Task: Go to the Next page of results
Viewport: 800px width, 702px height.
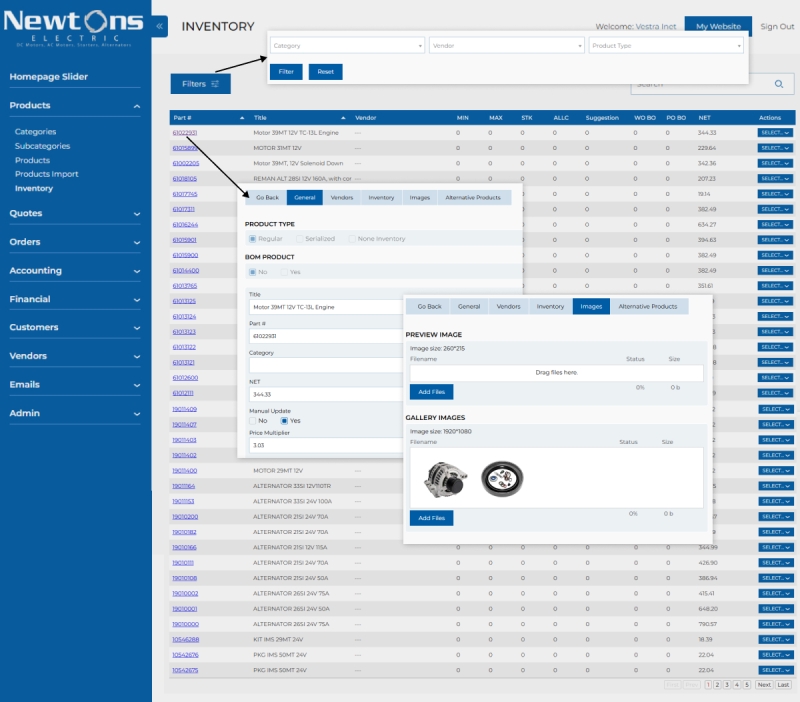Action: click(x=763, y=685)
